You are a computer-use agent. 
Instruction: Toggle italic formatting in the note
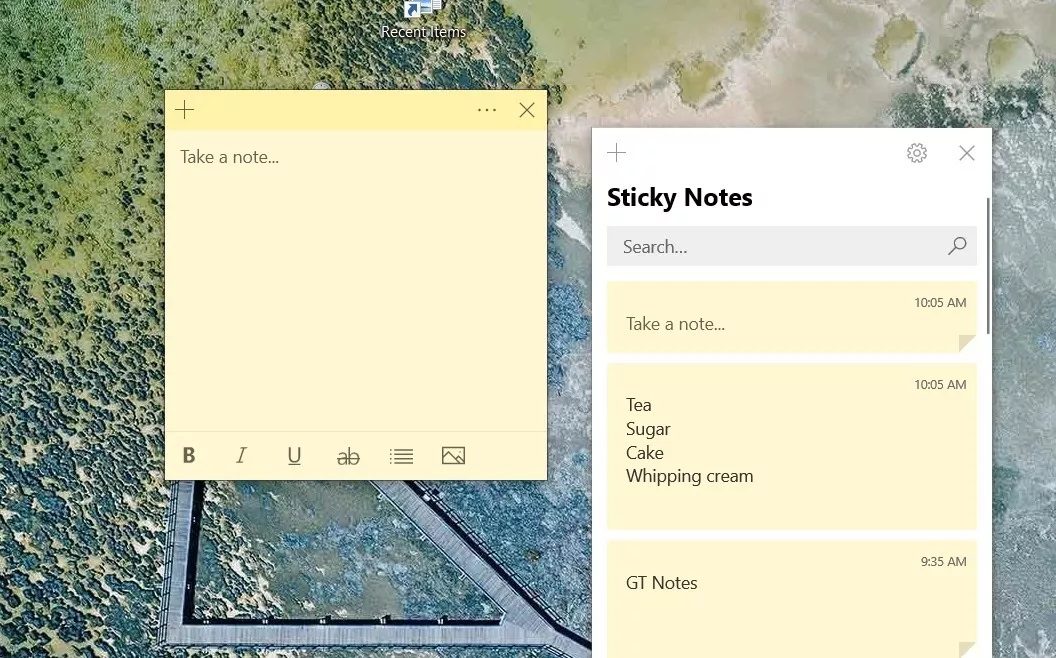point(241,456)
